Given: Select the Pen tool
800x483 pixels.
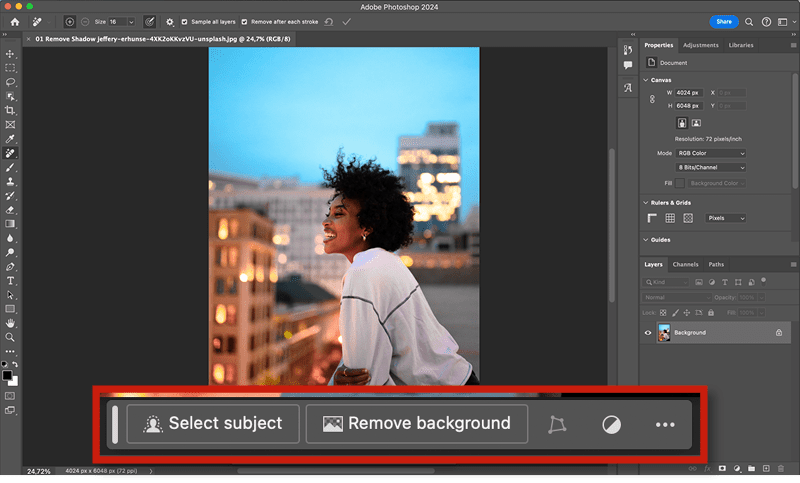Looking at the screenshot, I should click(x=10, y=267).
